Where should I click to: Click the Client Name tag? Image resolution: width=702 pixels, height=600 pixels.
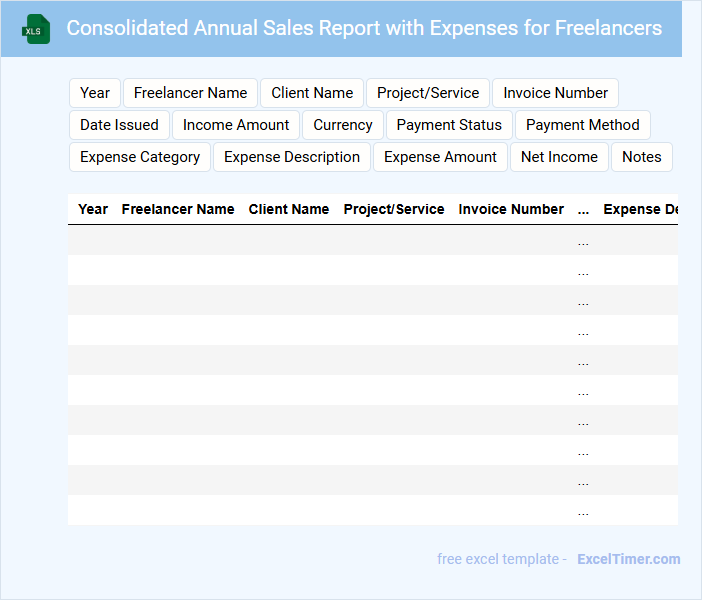pos(312,93)
